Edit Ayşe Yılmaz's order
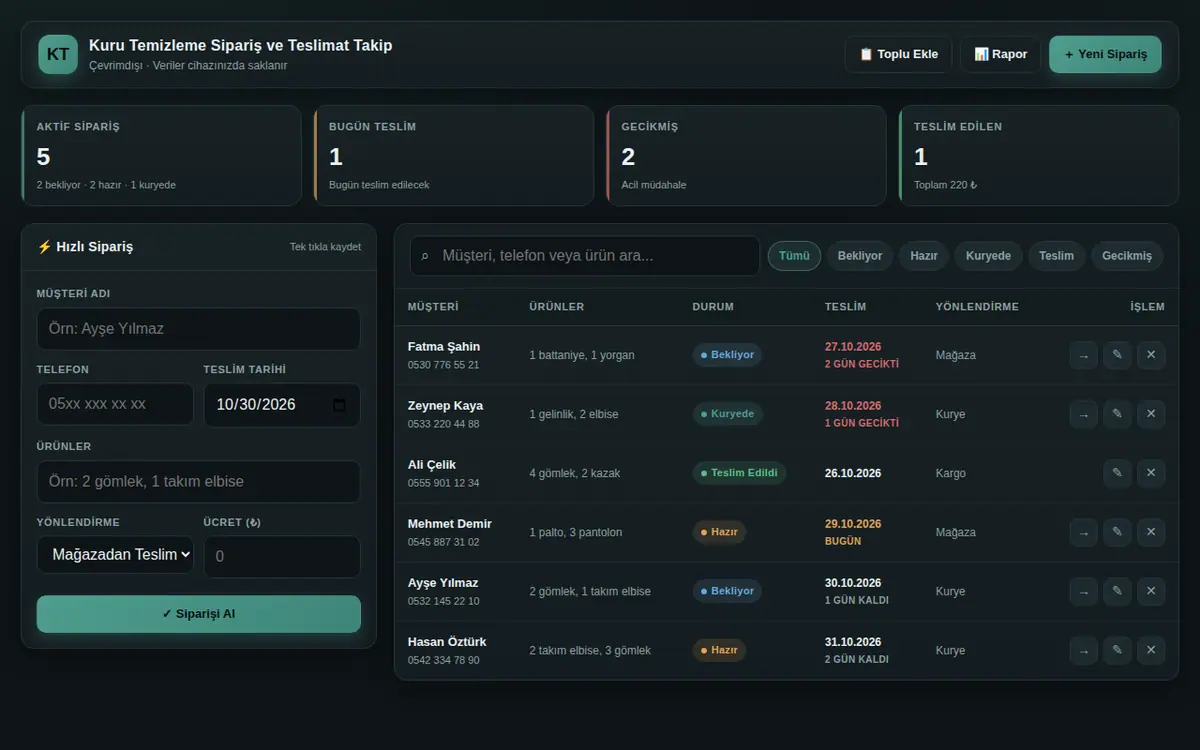Image resolution: width=1200 pixels, height=750 pixels. tap(1117, 591)
